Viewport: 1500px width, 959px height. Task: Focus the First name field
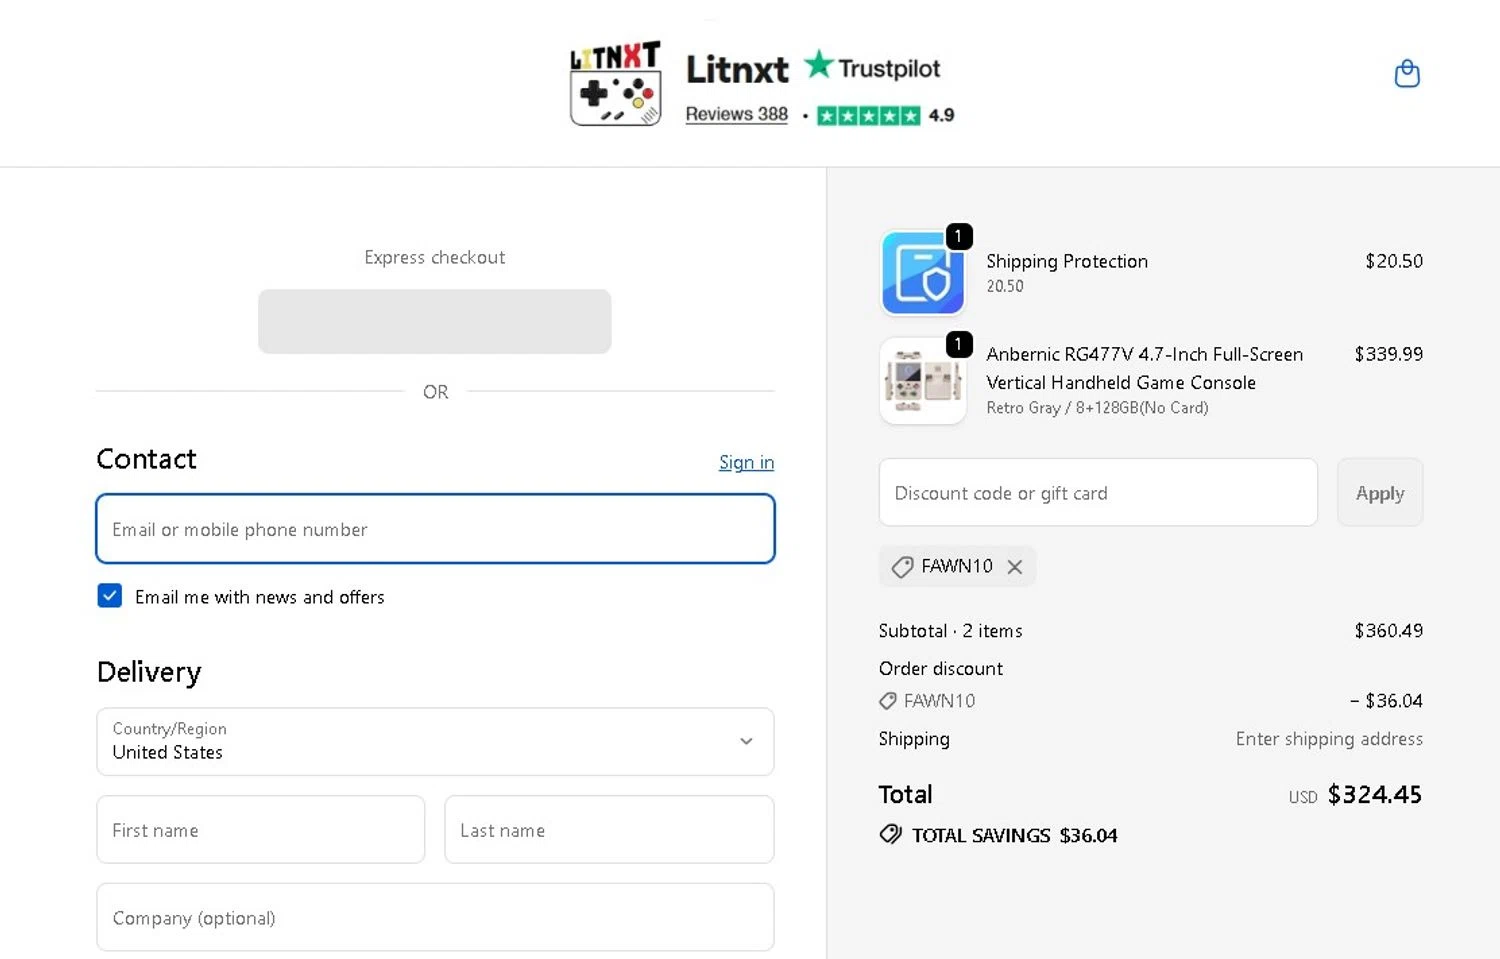point(261,829)
